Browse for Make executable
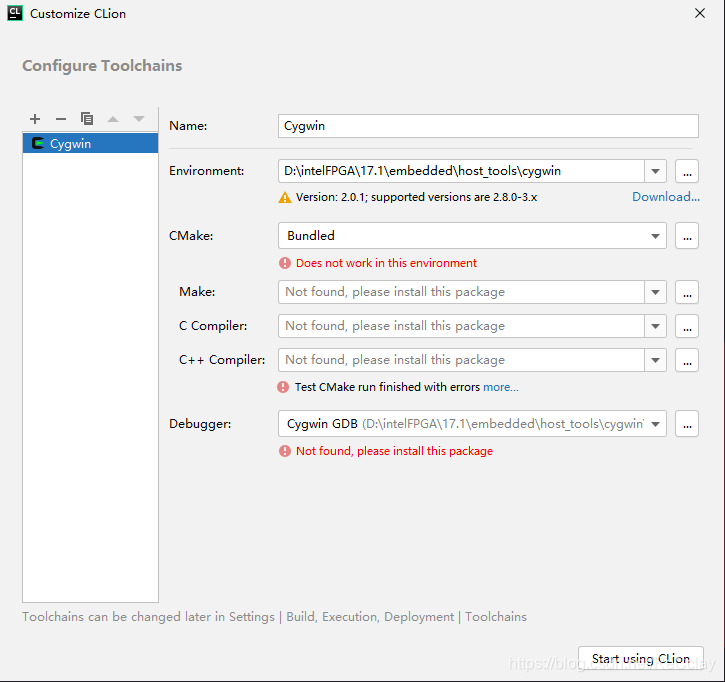Screen dimensions: 725x682 (x=687, y=292)
